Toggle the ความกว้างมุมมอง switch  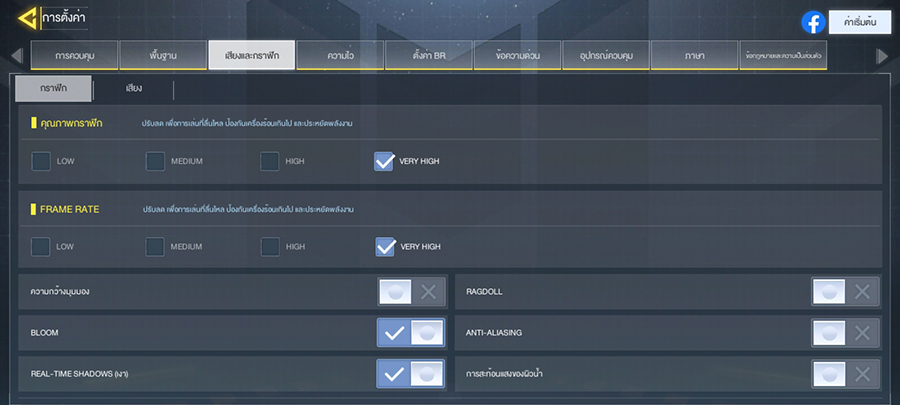click(x=410, y=292)
